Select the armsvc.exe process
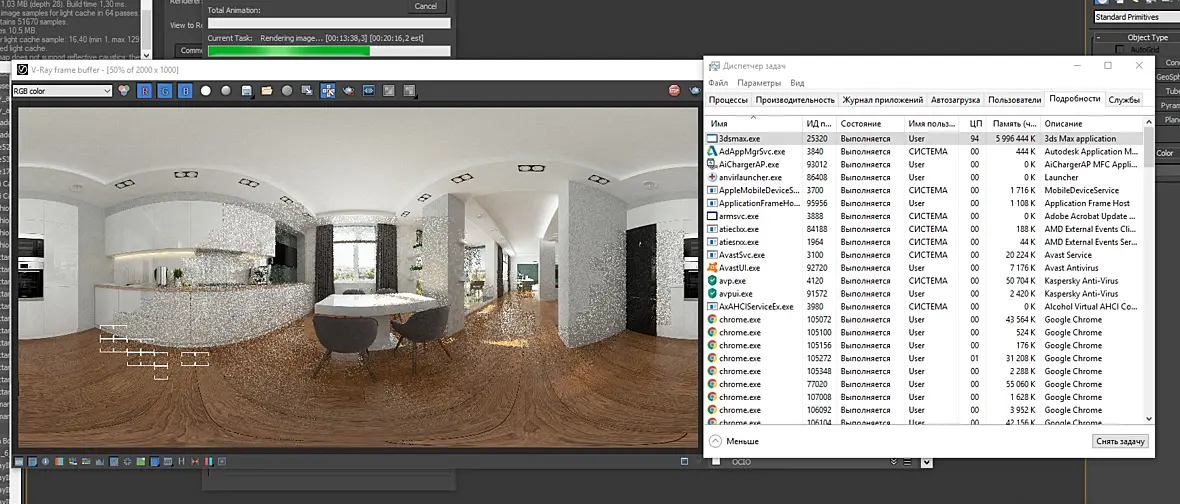This screenshot has height=504, width=1180. pyautogui.click(x=924, y=216)
